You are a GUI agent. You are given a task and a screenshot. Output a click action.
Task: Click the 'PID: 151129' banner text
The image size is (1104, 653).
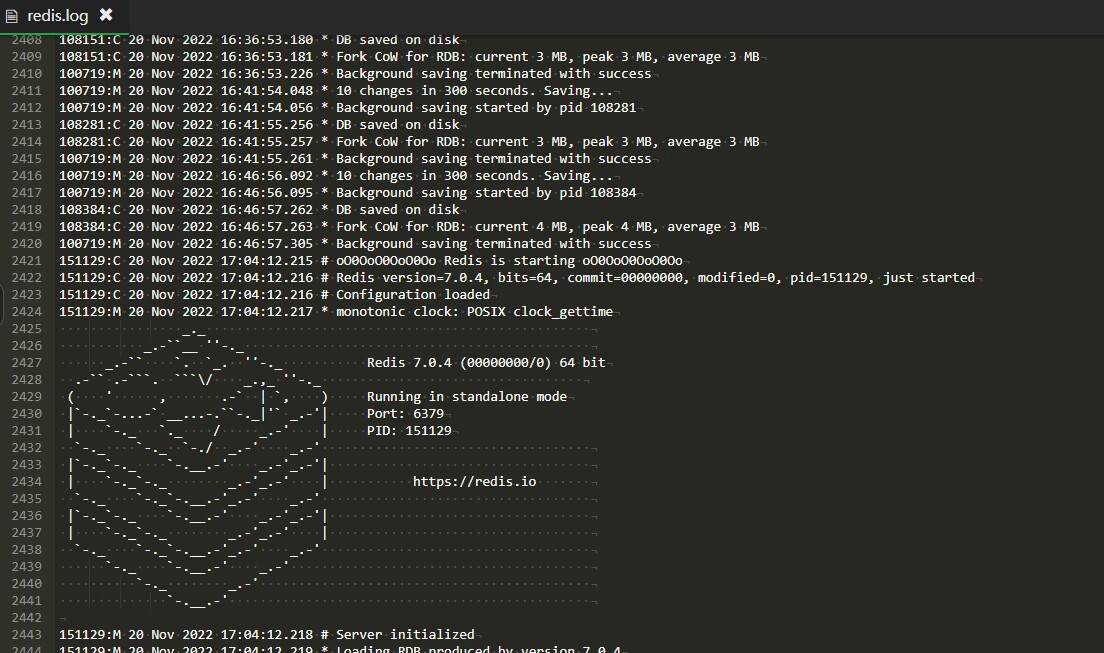tap(409, 430)
